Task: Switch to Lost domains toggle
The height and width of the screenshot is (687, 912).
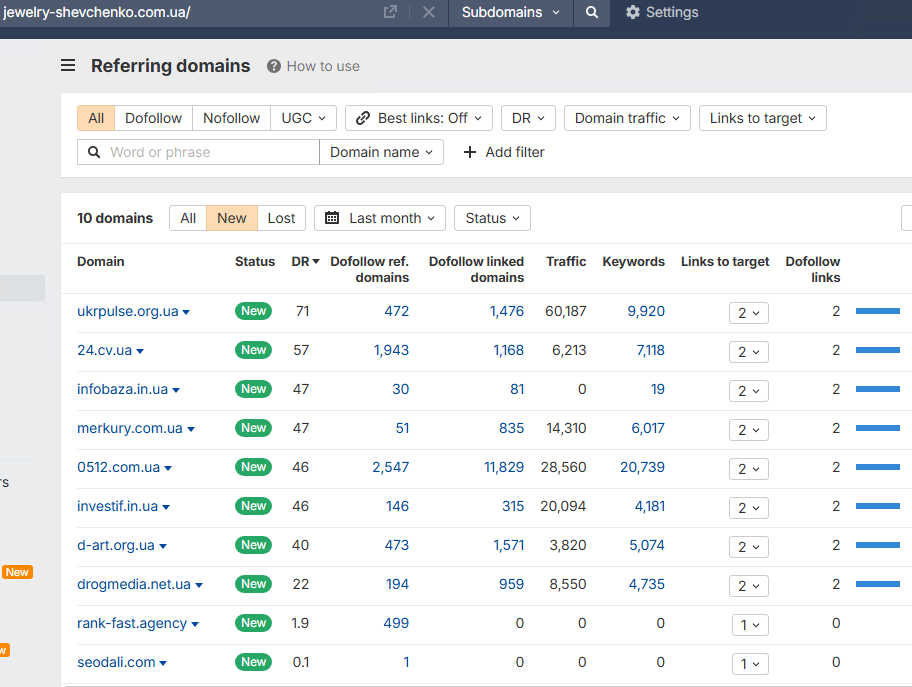Action: (282, 218)
